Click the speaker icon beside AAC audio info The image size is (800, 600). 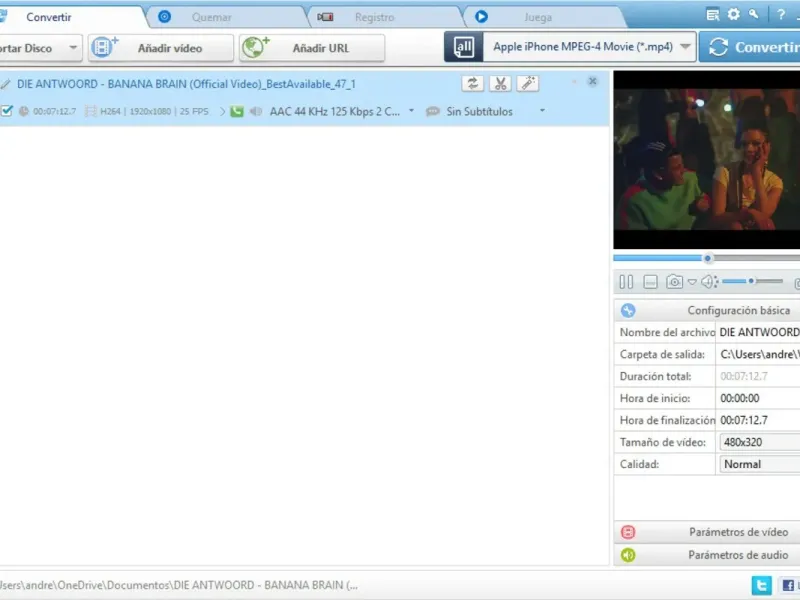tap(256, 111)
